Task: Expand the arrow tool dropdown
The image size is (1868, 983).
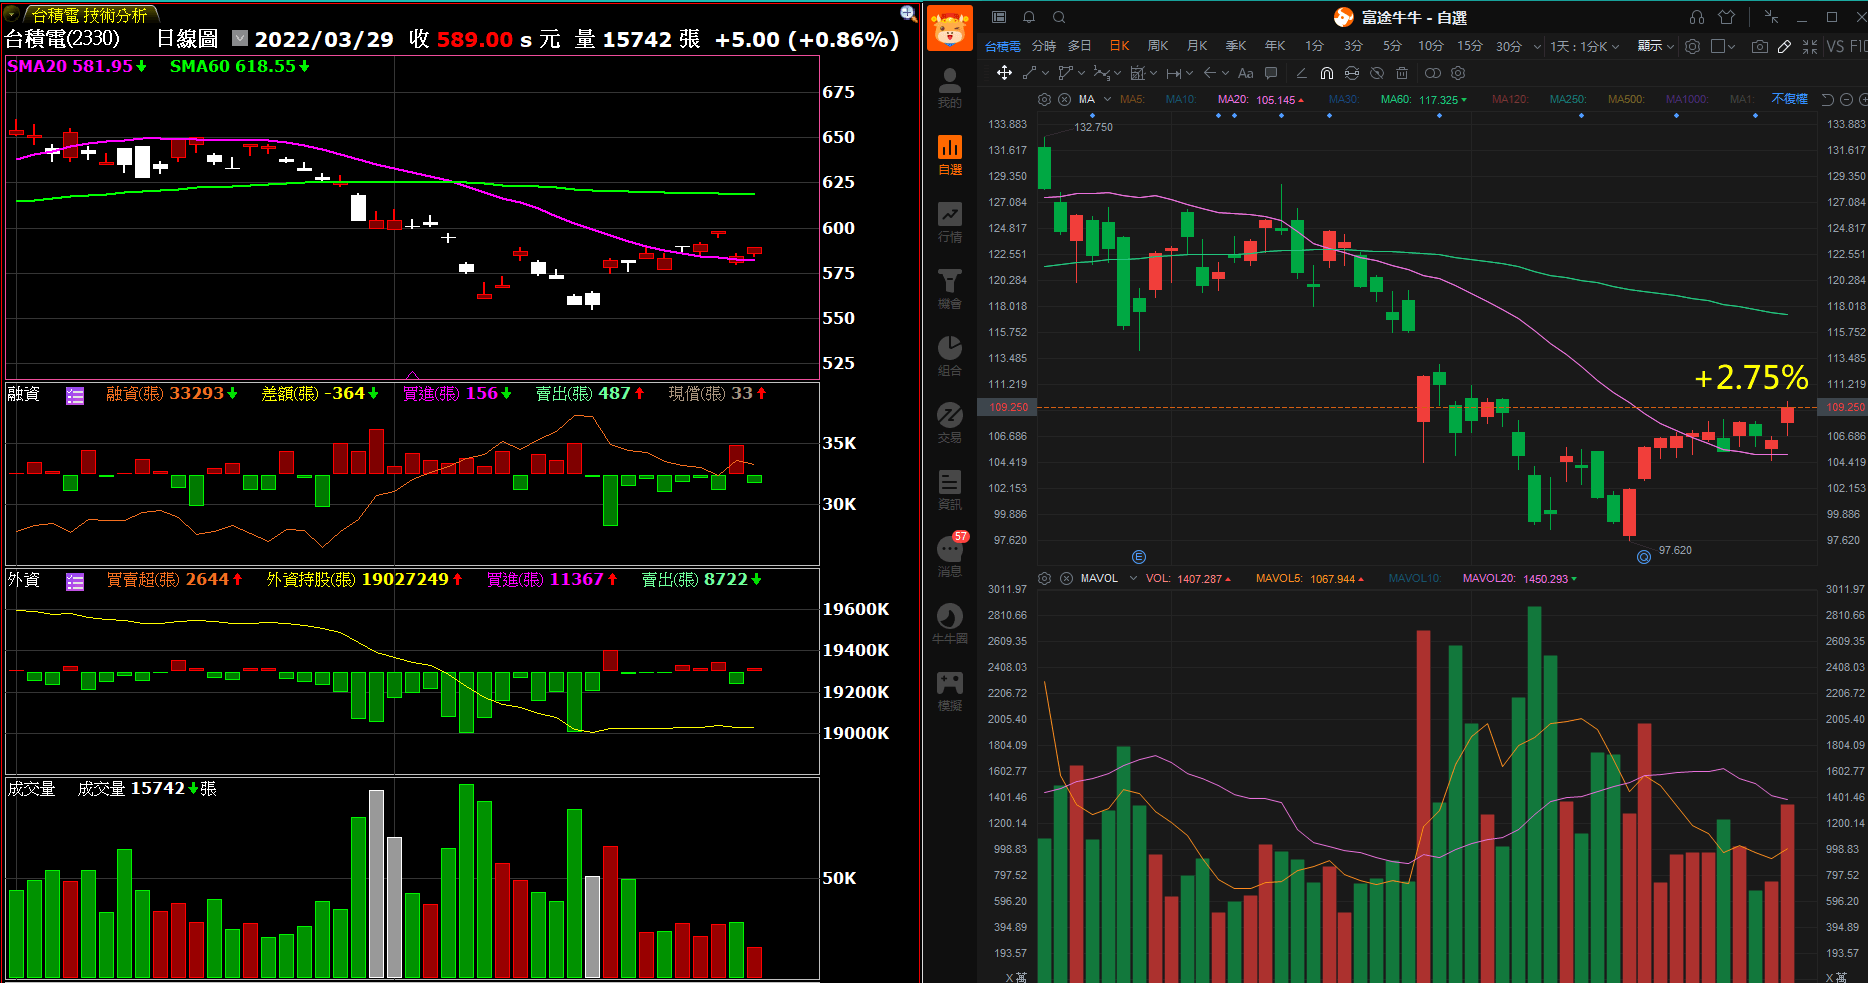Action: tap(1225, 73)
